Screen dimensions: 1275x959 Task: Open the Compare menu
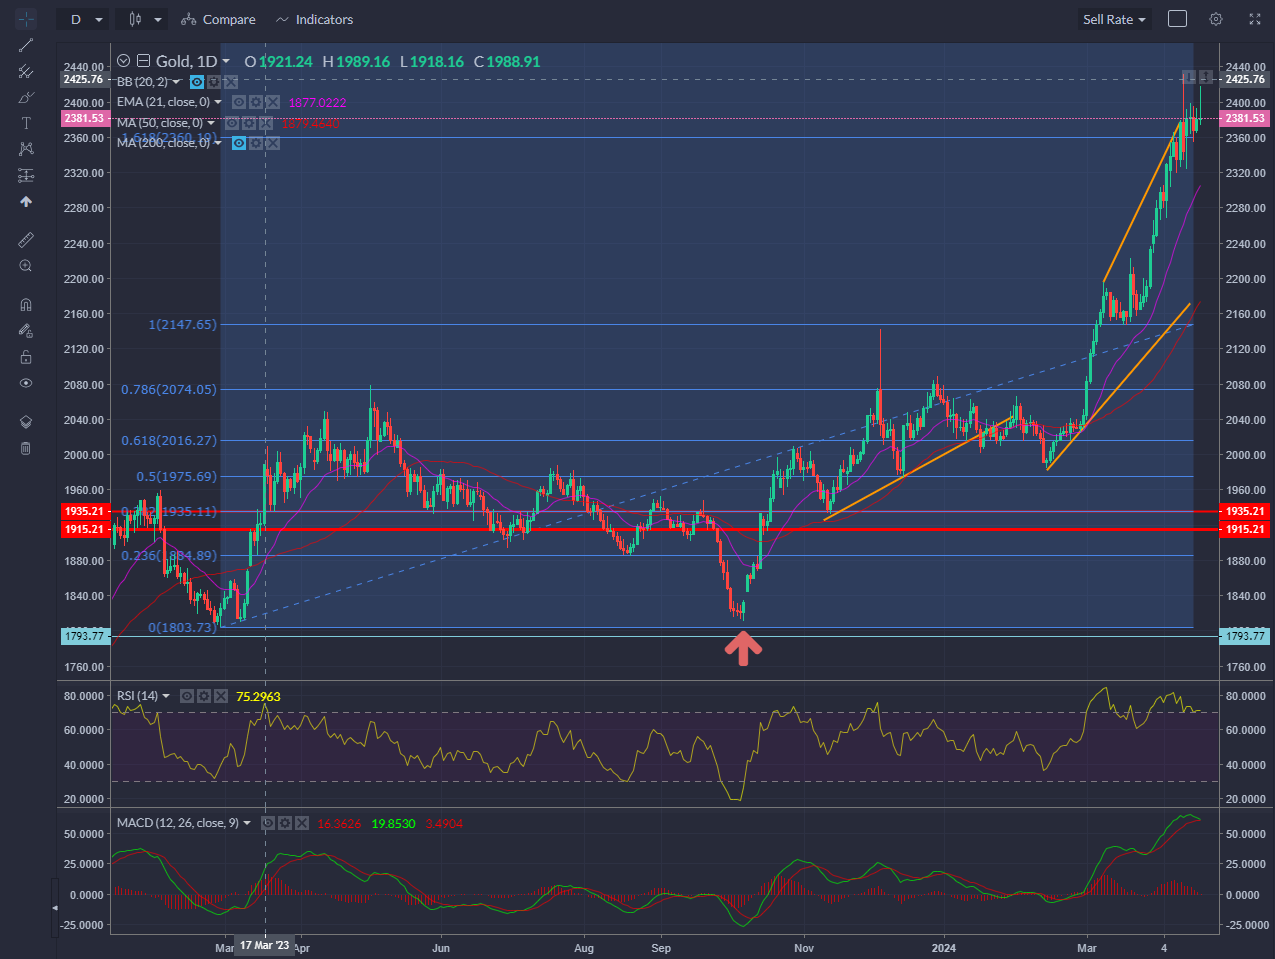point(218,19)
